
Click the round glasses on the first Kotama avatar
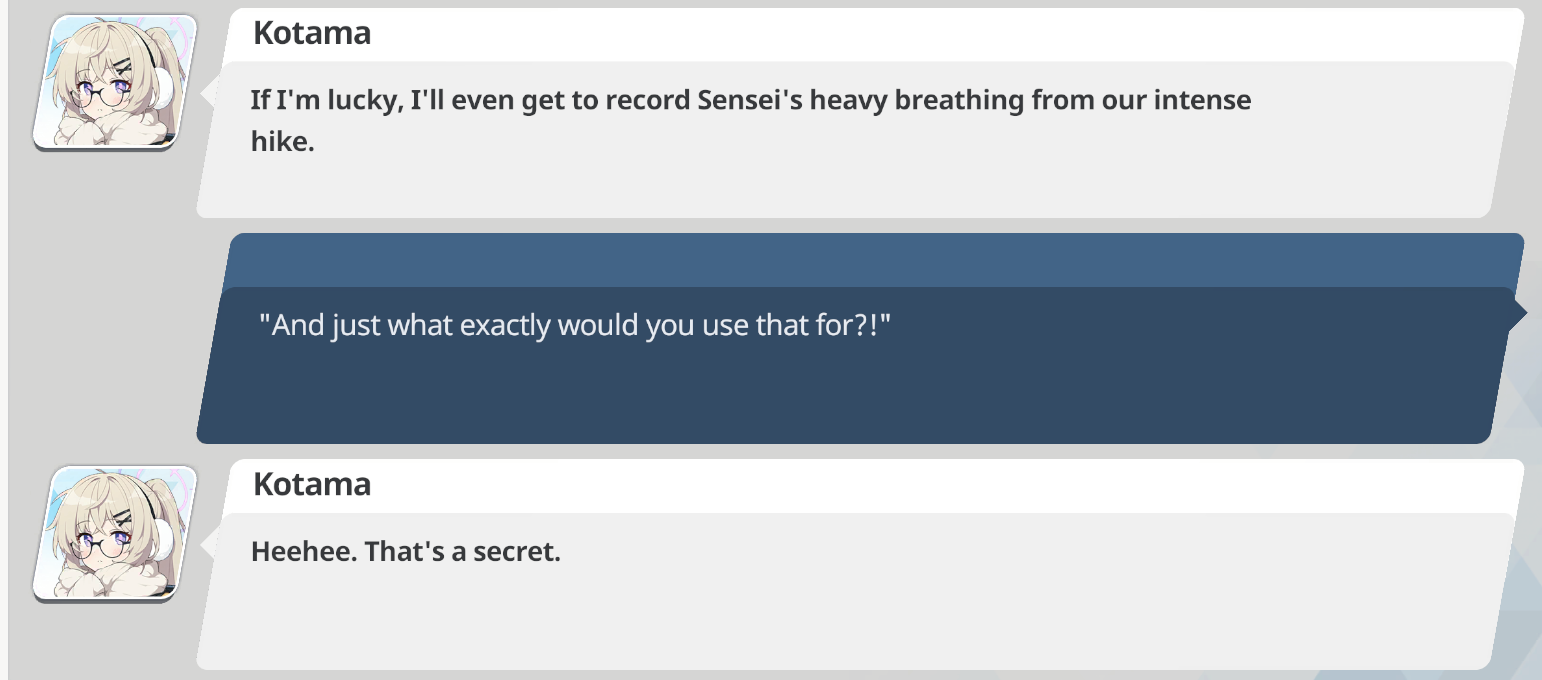coord(106,95)
